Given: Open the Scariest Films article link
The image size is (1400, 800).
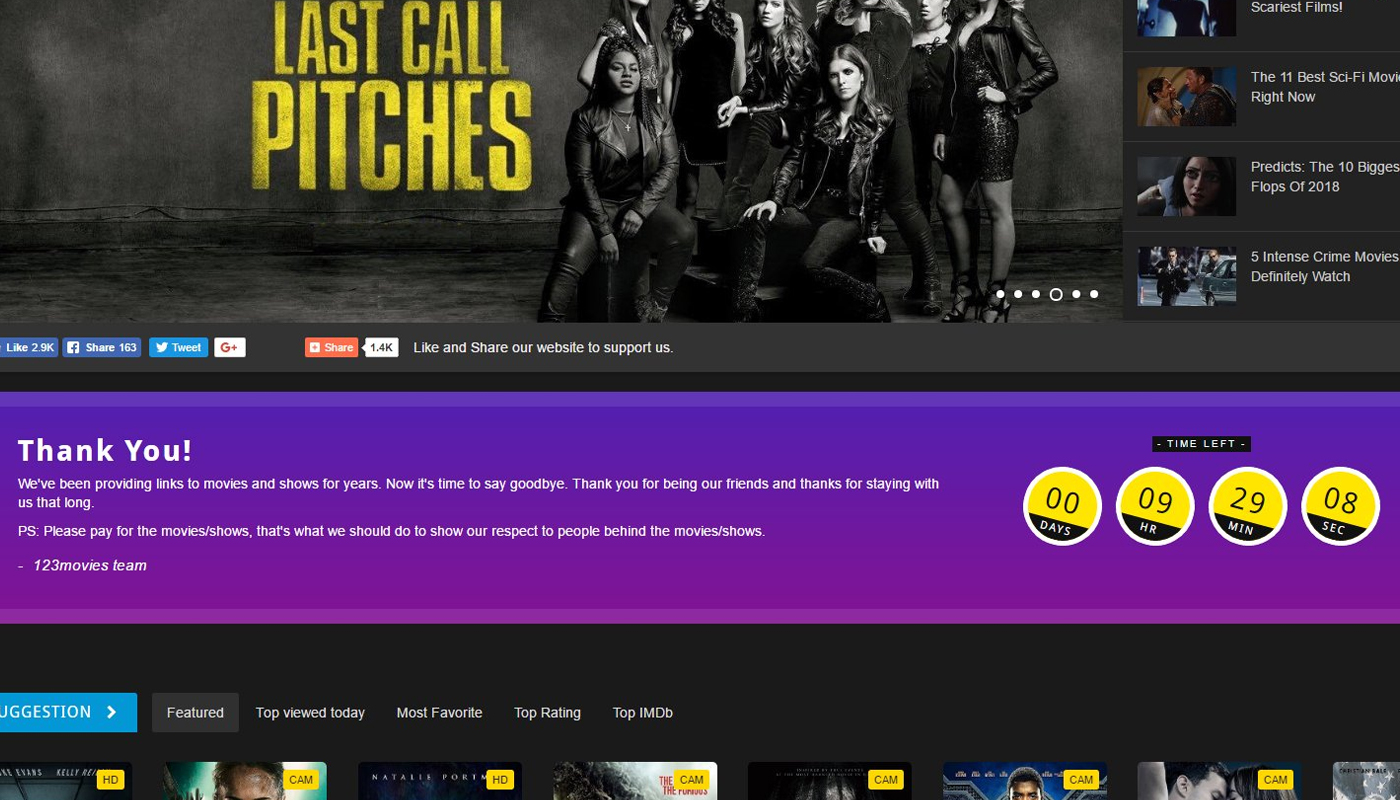Looking at the screenshot, I should pos(1295,8).
